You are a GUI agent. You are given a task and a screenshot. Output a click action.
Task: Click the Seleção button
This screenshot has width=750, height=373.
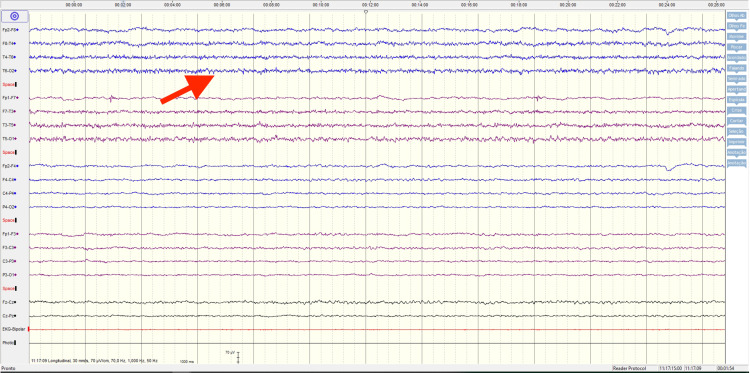click(736, 131)
